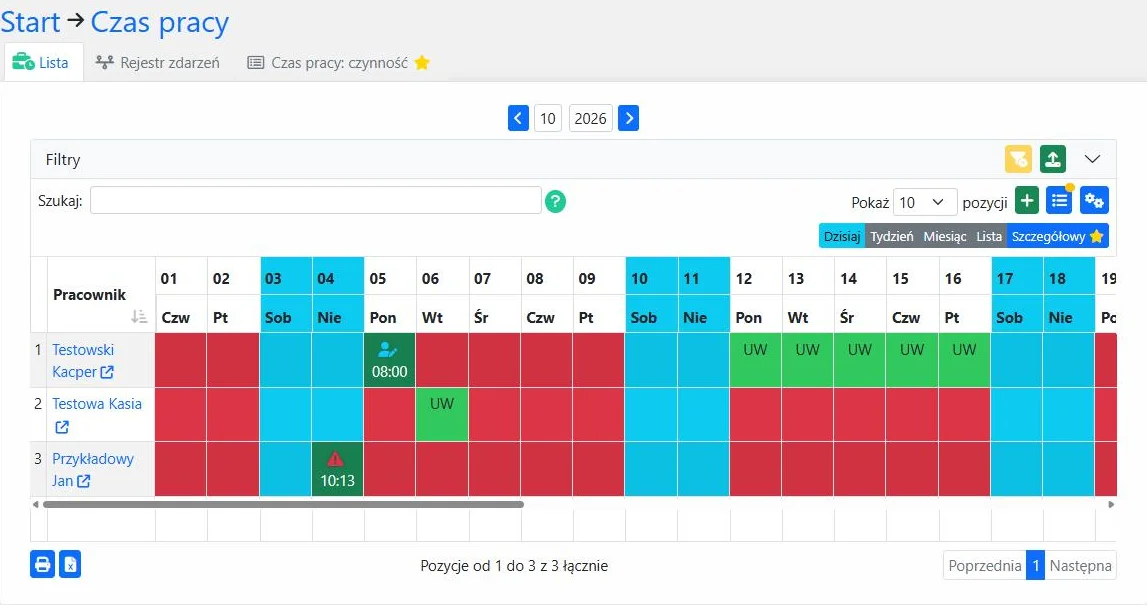Click the user-edit icon in Kacper's 05 cell
1147x605 pixels.
click(x=388, y=350)
